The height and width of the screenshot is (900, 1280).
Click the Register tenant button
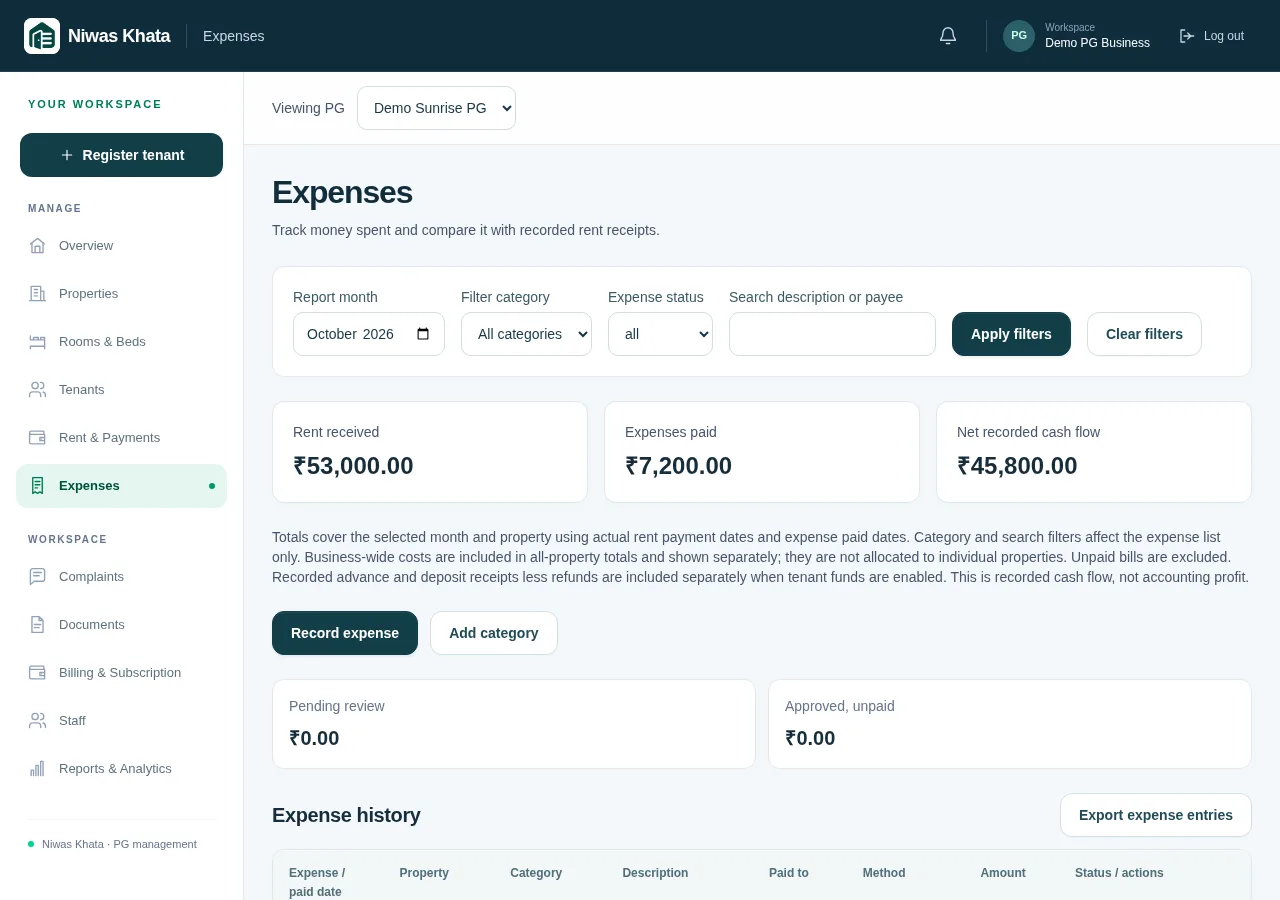121,155
